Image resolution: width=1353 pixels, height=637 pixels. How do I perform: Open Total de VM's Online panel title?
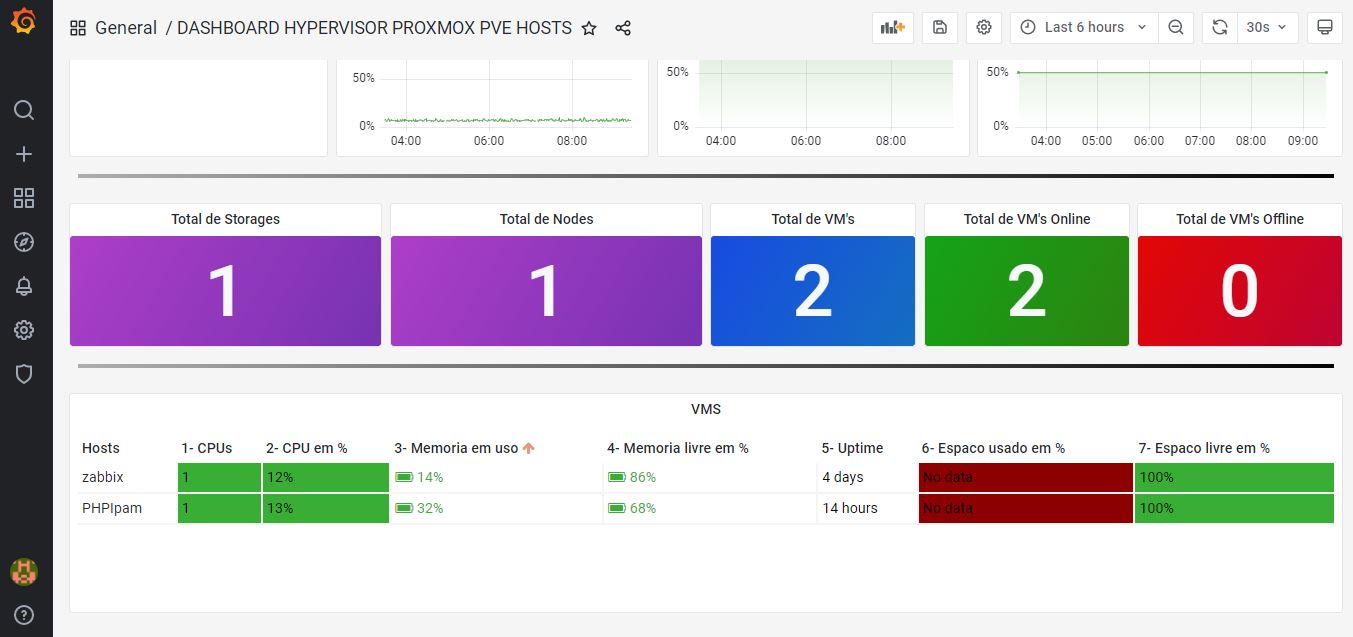click(x=1027, y=219)
